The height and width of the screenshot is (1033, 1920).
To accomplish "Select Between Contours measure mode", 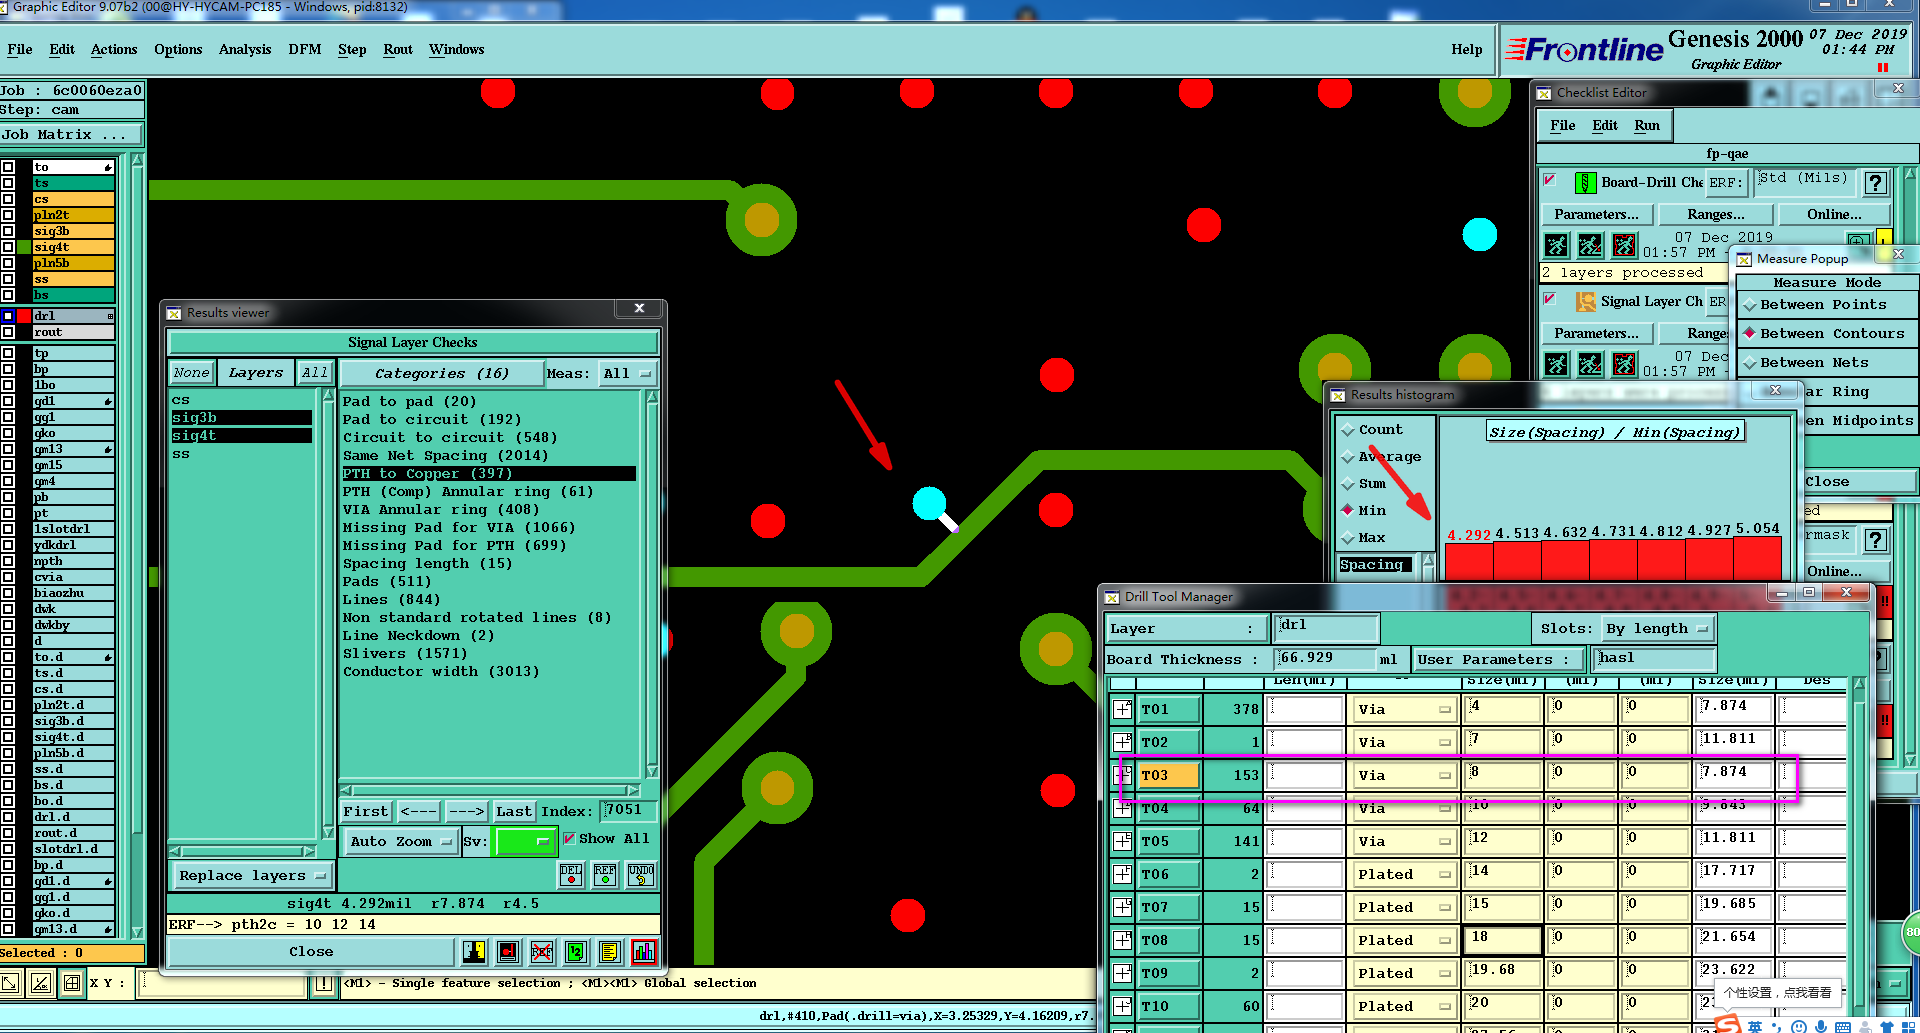I will (1827, 334).
